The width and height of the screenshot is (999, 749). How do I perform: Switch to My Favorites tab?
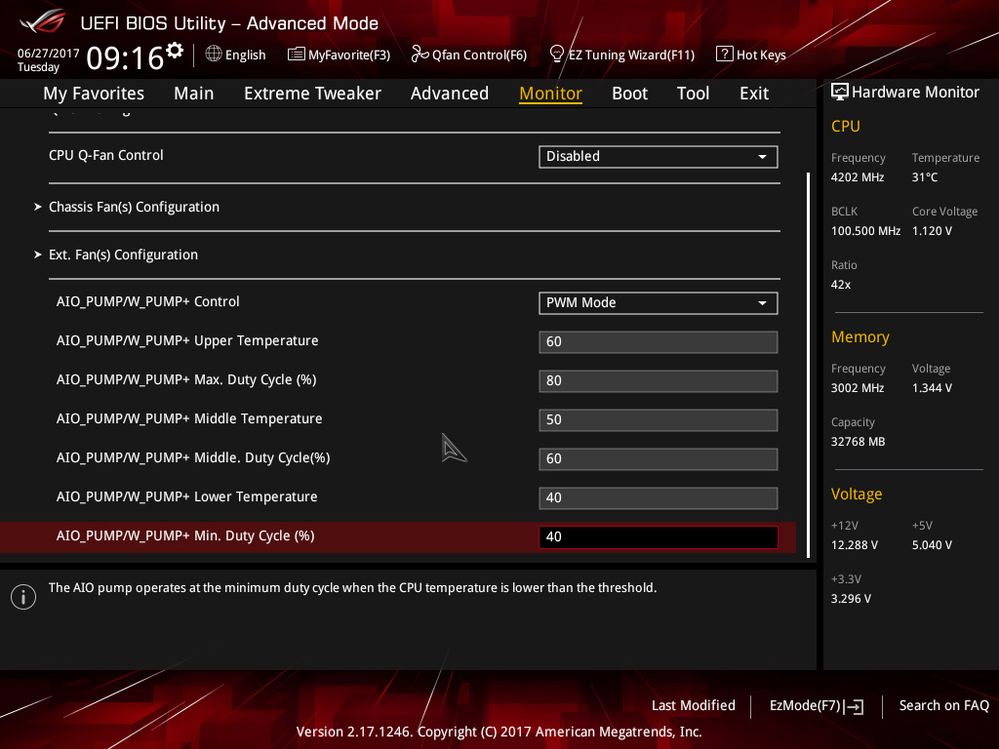pyautogui.click(x=94, y=93)
